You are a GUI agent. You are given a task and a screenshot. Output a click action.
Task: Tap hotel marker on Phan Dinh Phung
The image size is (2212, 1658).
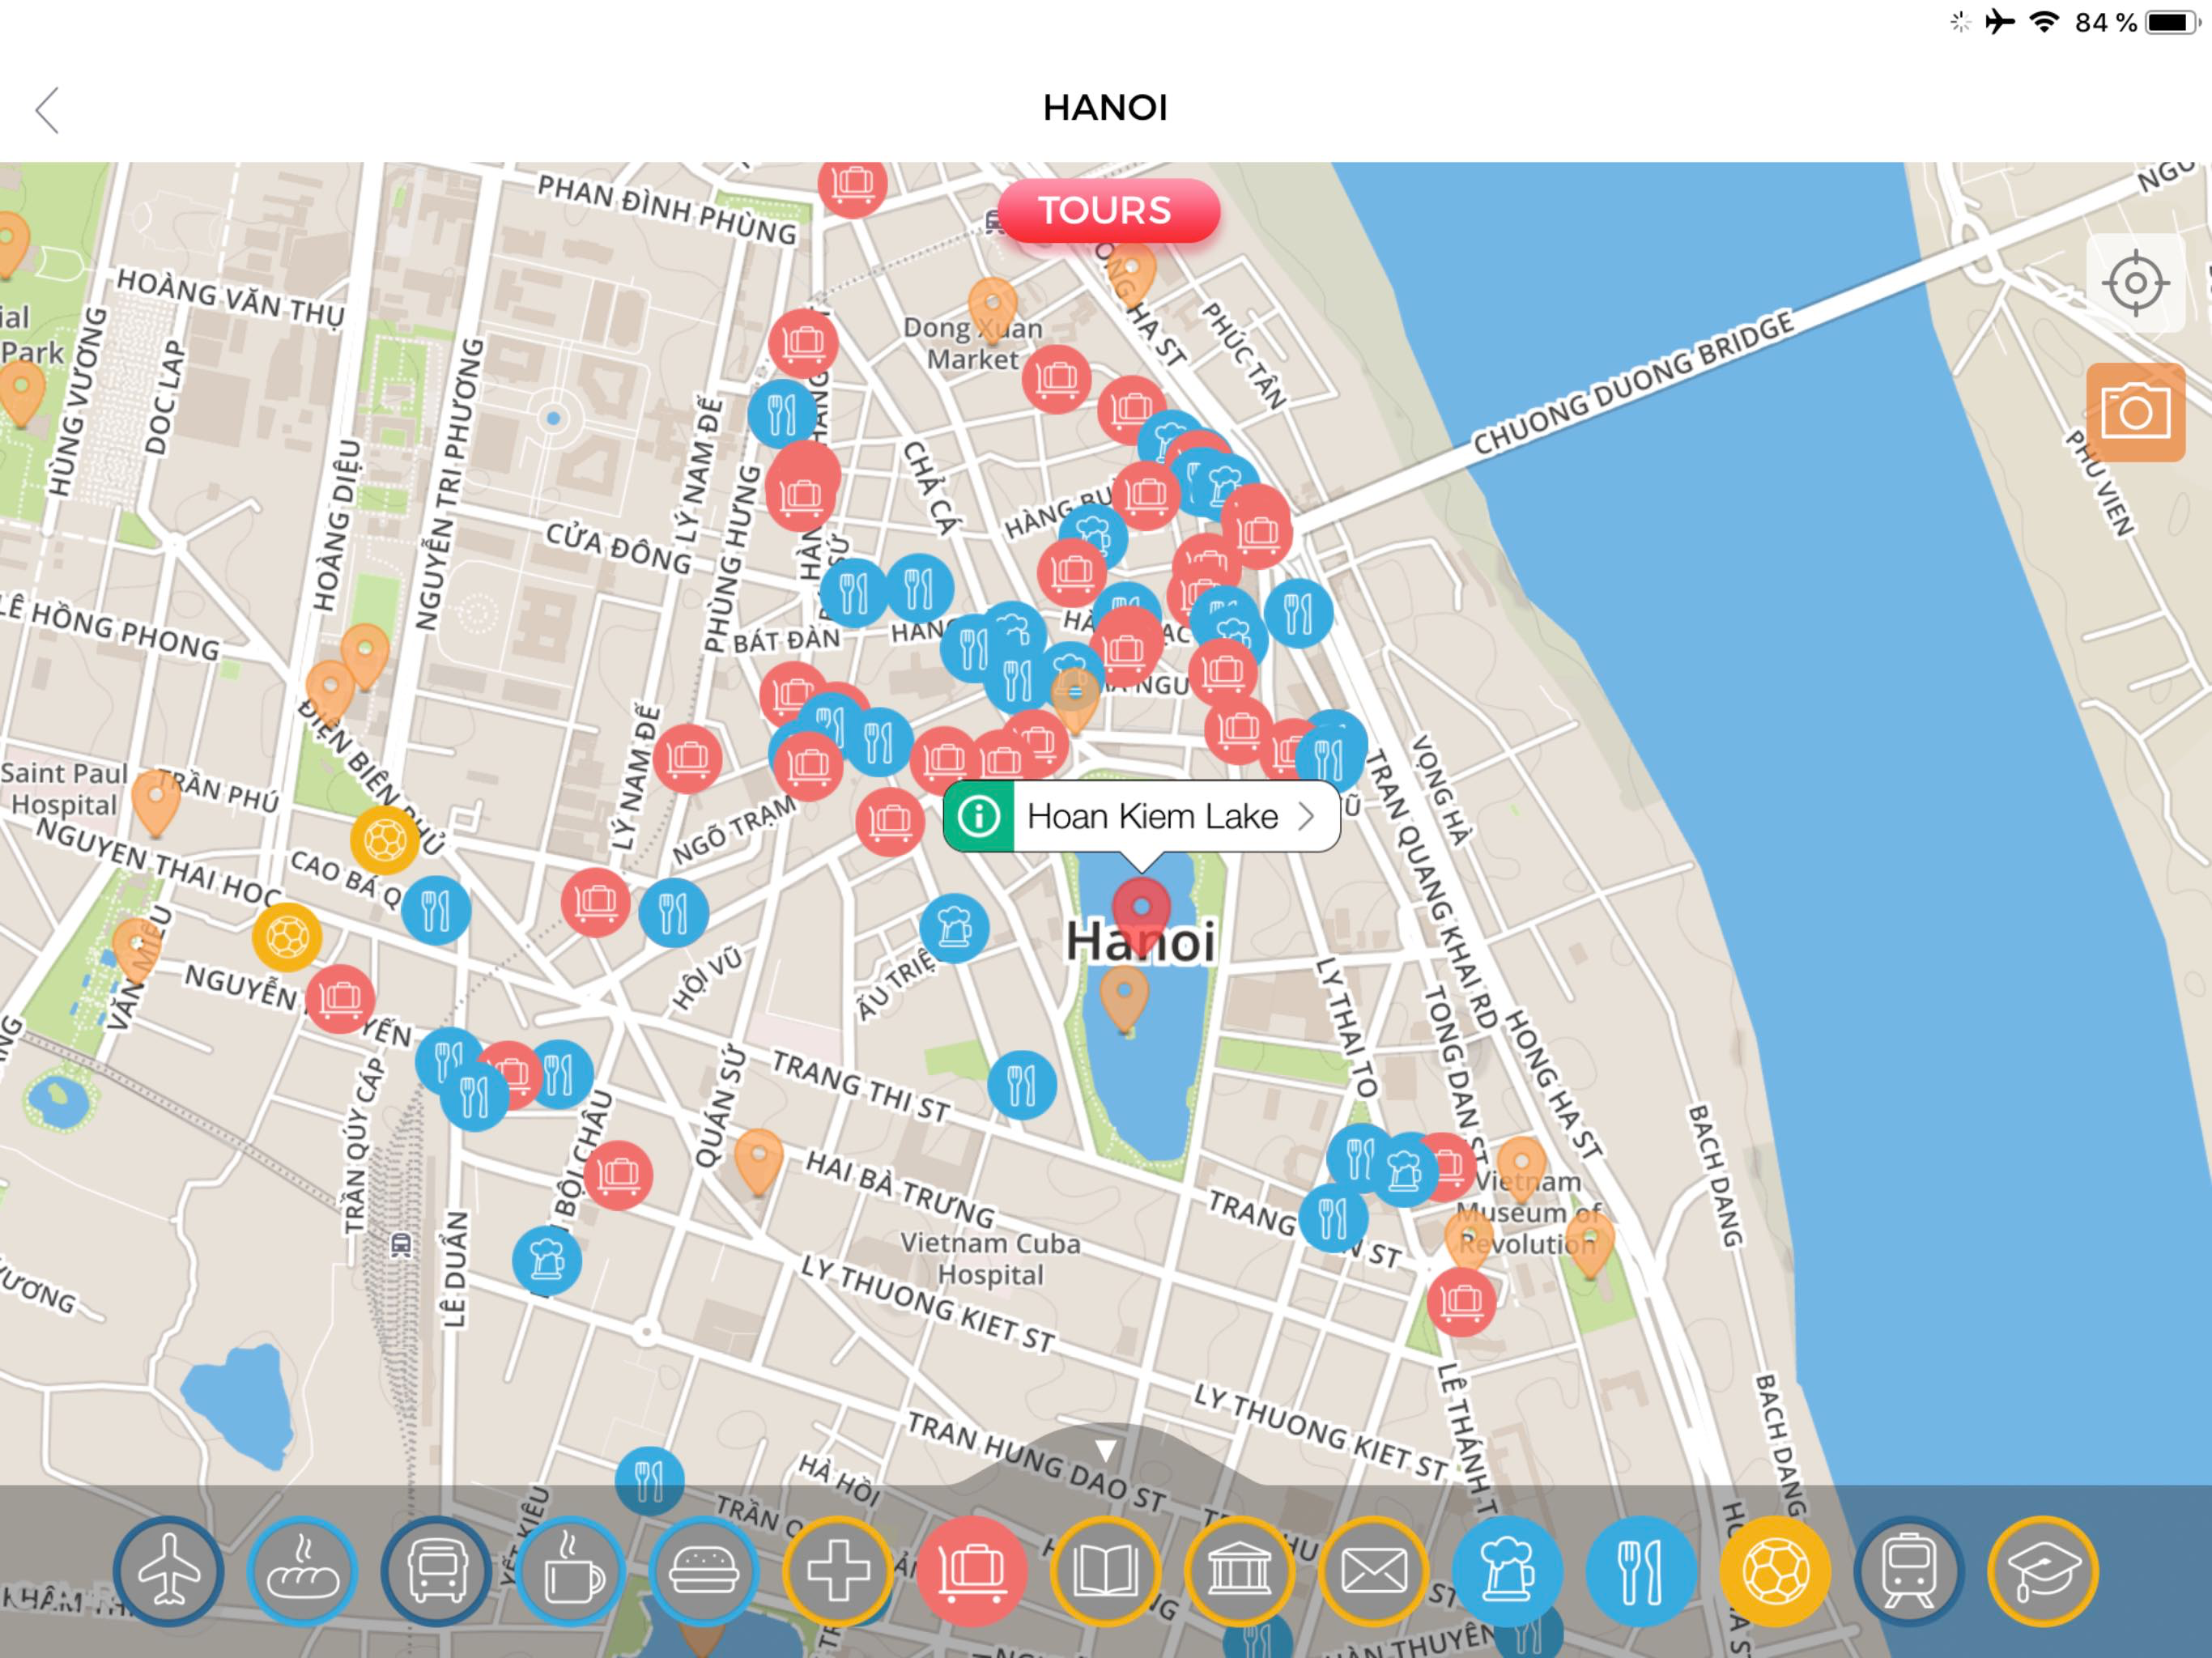pos(853,186)
